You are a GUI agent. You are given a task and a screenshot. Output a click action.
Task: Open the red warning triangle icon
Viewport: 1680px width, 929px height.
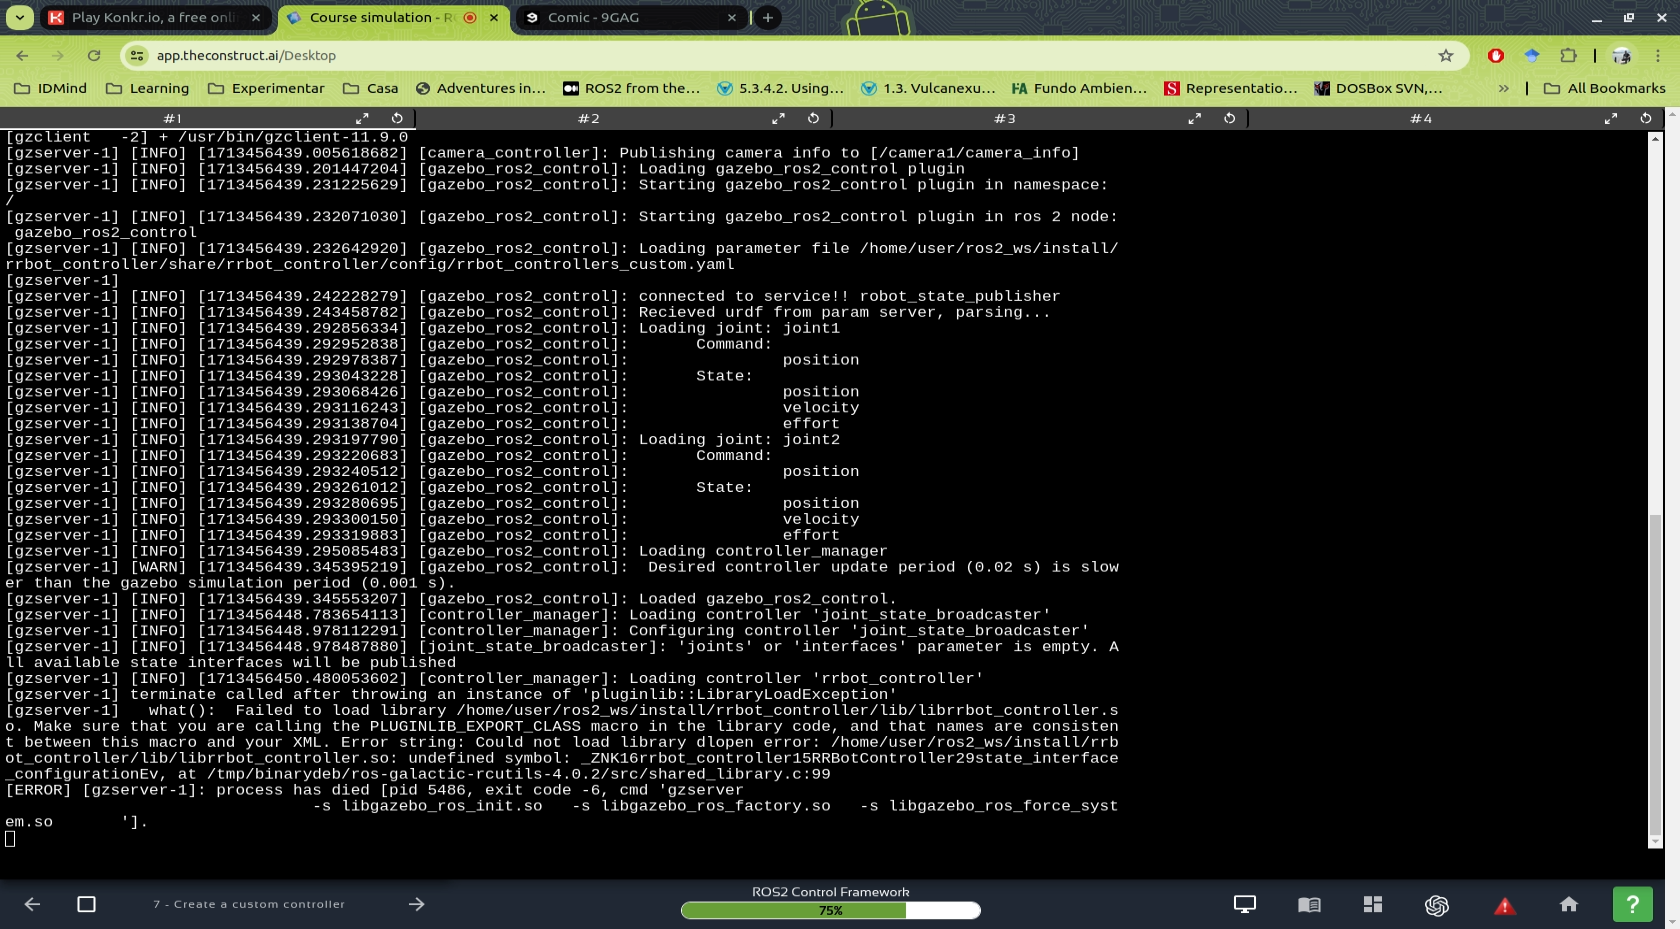click(x=1504, y=906)
